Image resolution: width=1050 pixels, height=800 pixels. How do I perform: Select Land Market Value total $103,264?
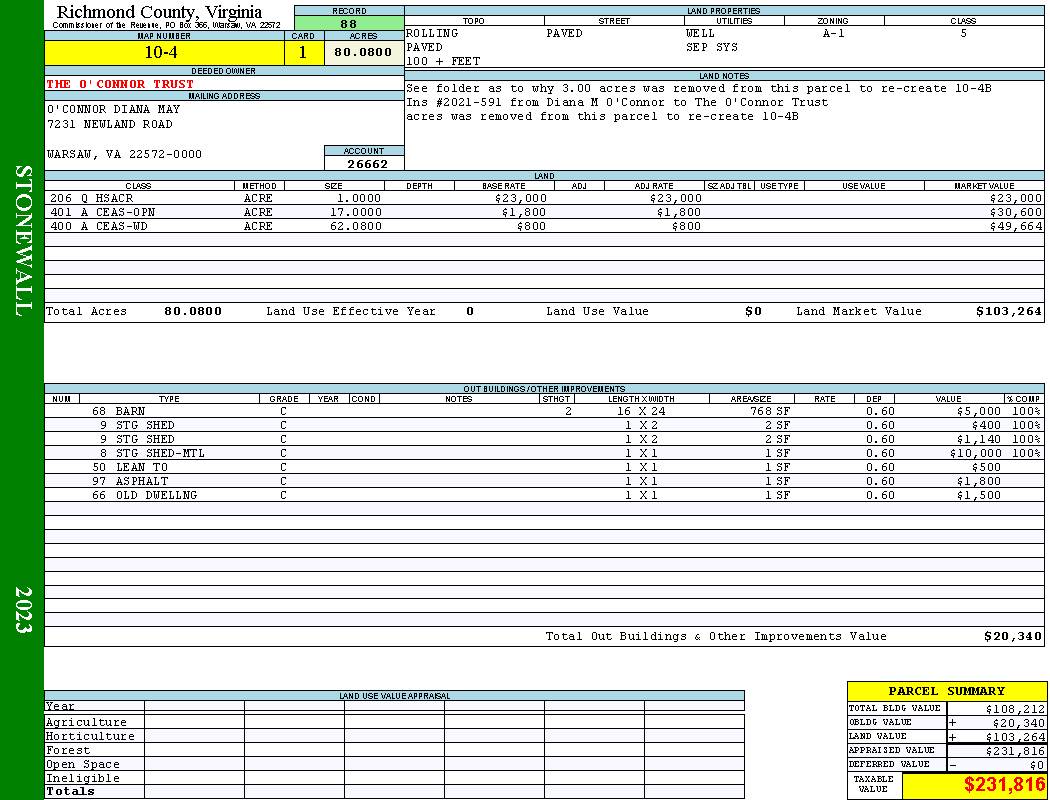(1008, 311)
